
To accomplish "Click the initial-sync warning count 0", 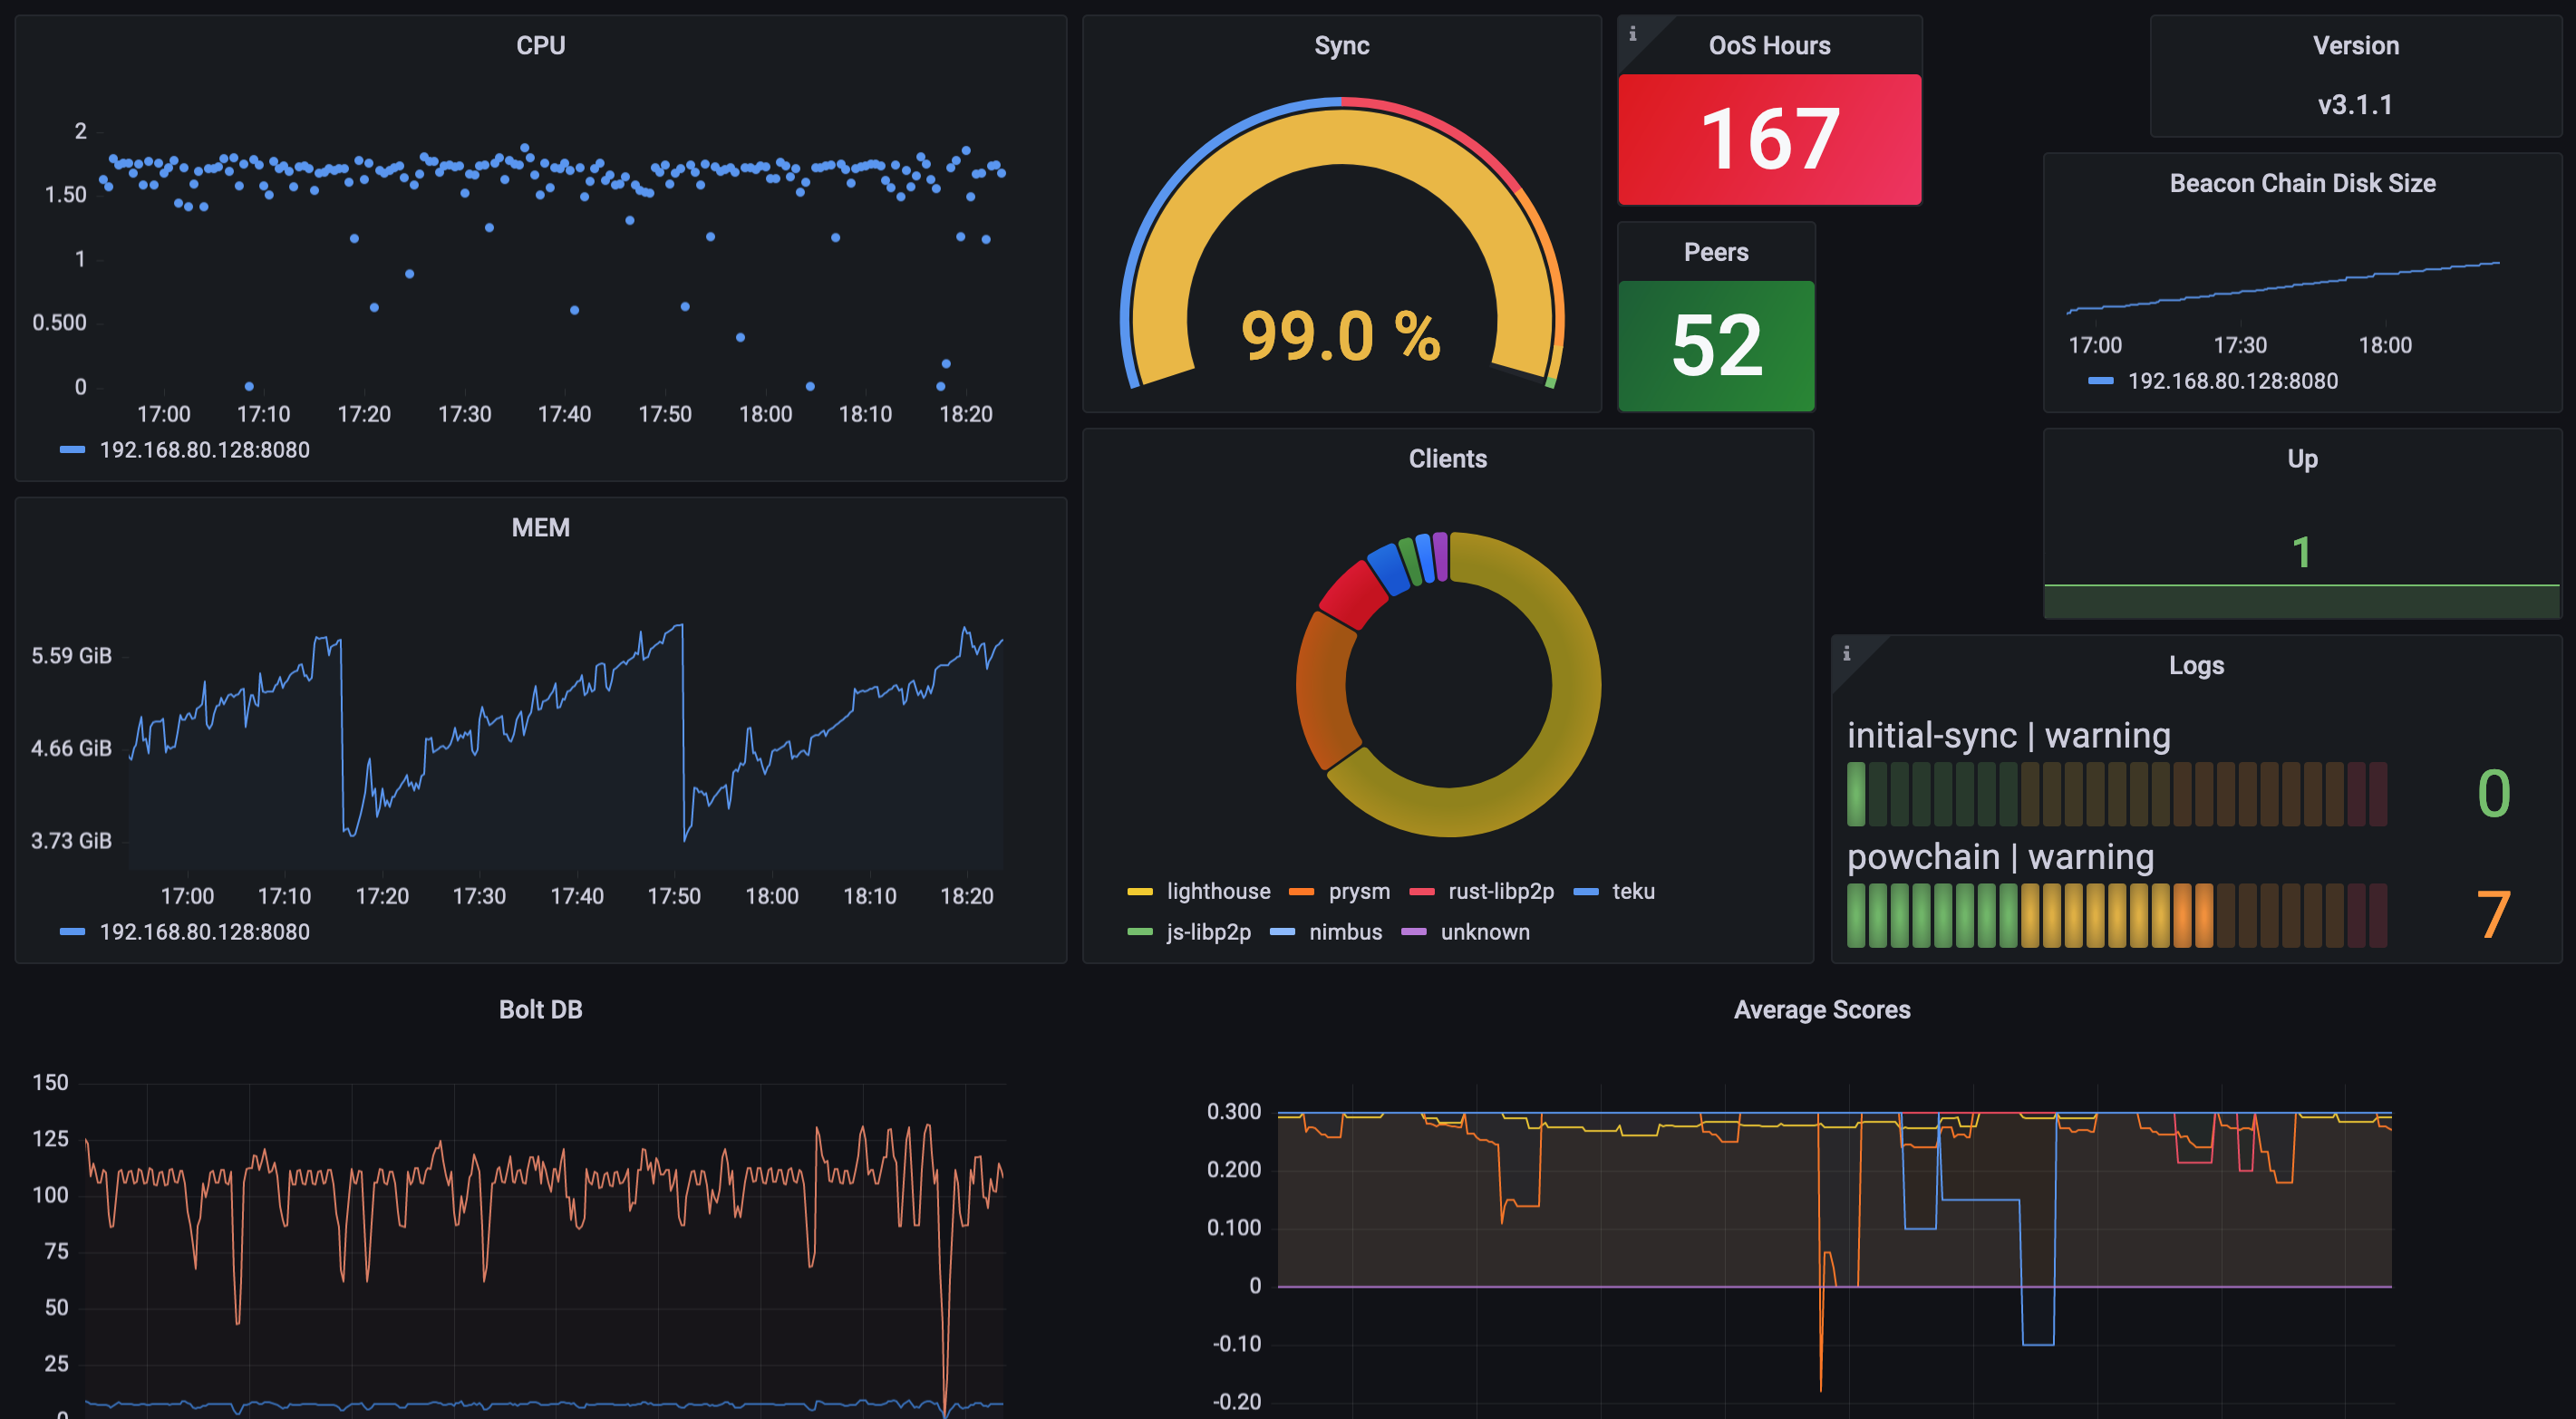I will [x=2493, y=794].
